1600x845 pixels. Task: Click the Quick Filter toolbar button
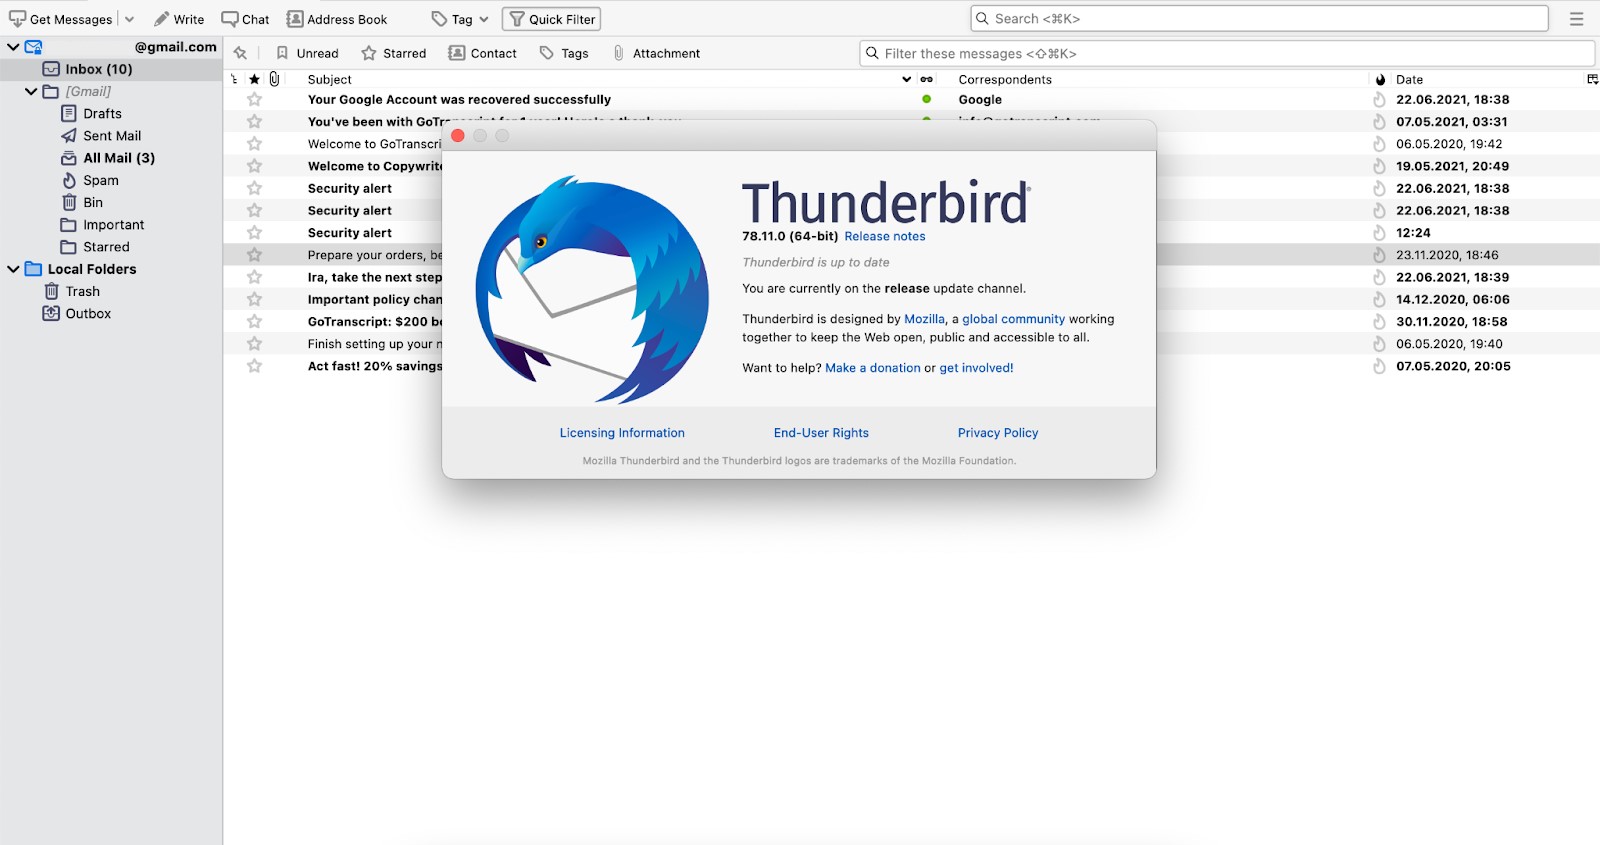(x=552, y=19)
